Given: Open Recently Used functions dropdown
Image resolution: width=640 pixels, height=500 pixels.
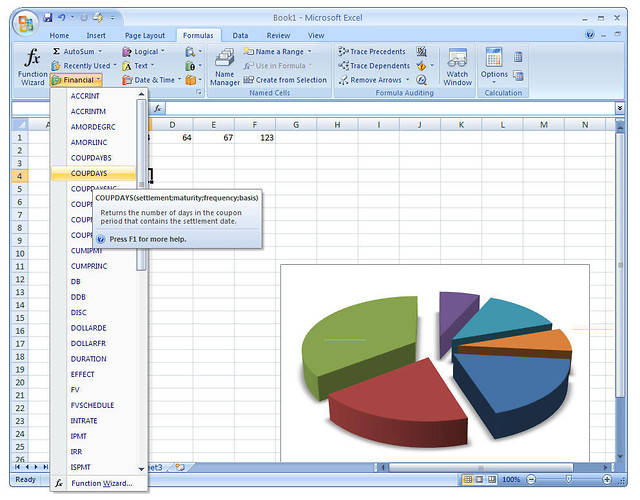Looking at the screenshot, I should 84,66.
